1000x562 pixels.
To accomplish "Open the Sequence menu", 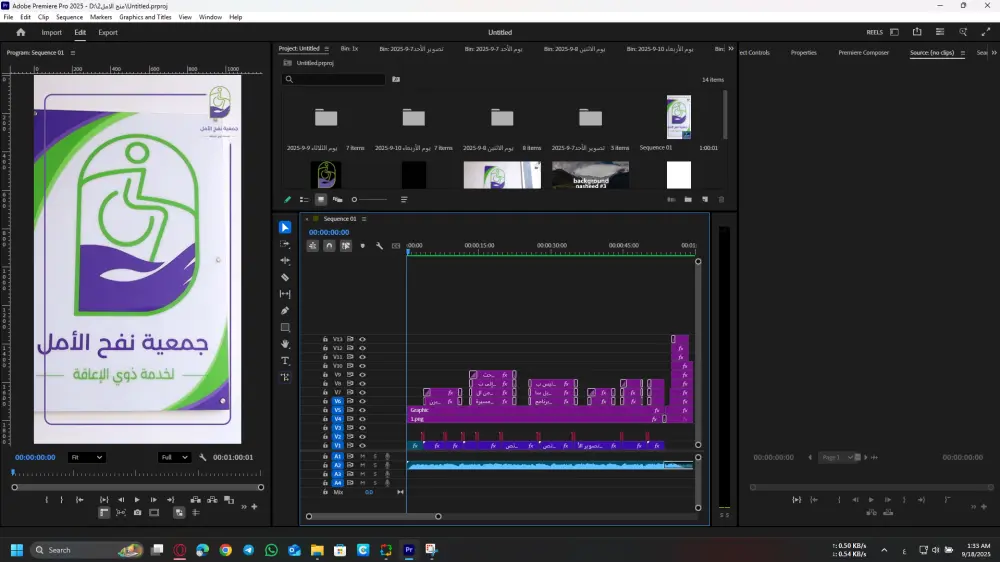I will (69, 17).
